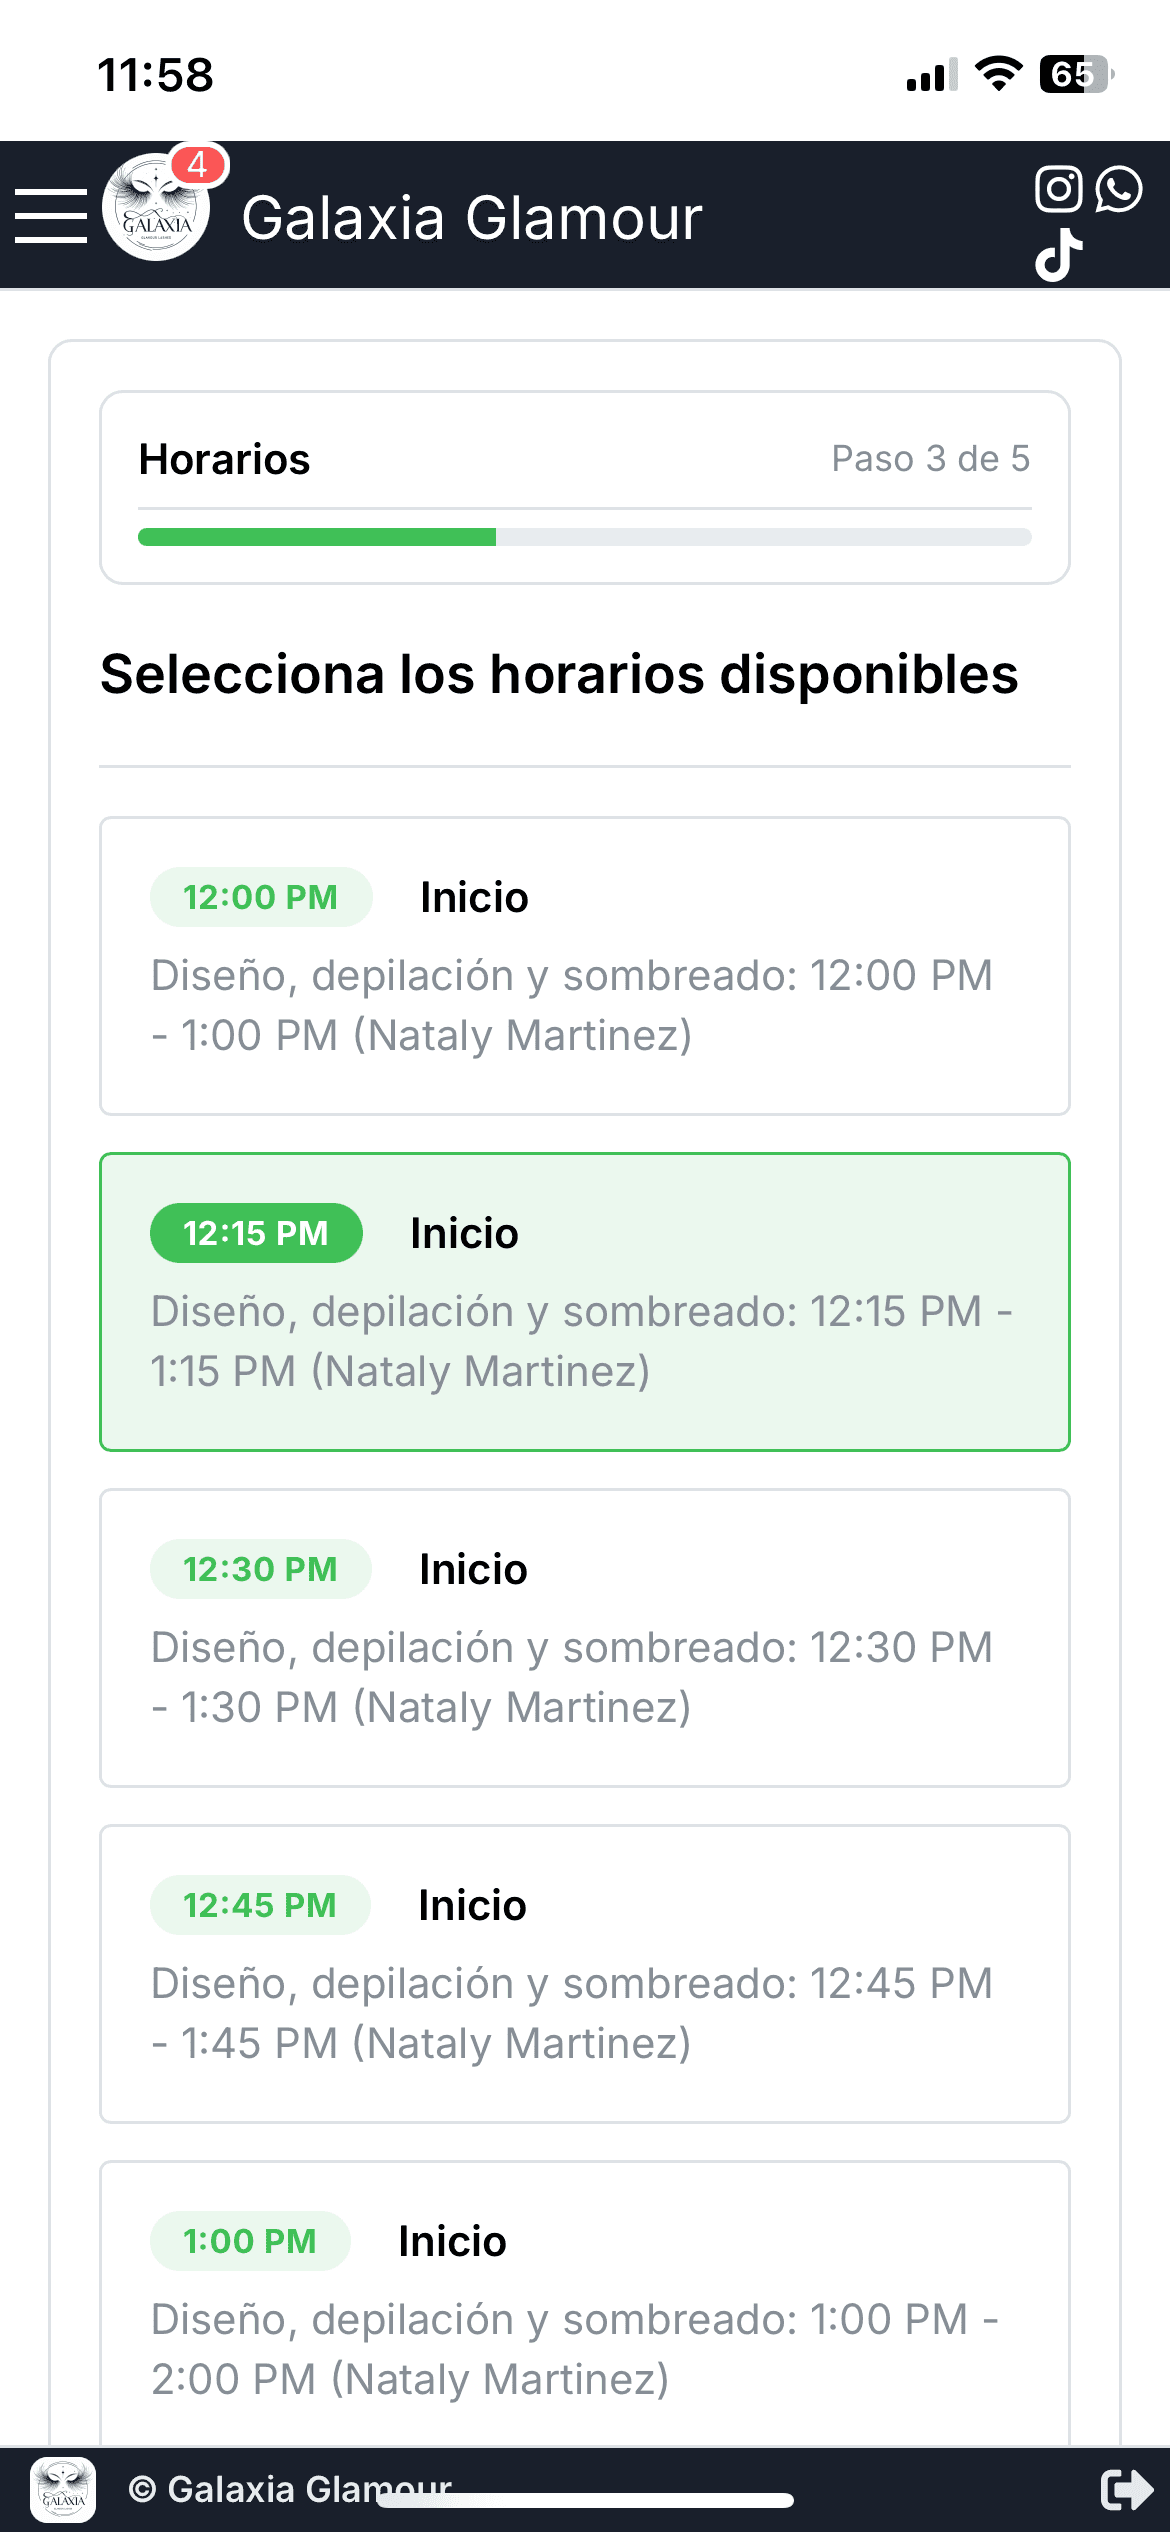Tap the 12:15 PM green time badge
The width and height of the screenshot is (1170, 2532).
pyautogui.click(x=256, y=1233)
